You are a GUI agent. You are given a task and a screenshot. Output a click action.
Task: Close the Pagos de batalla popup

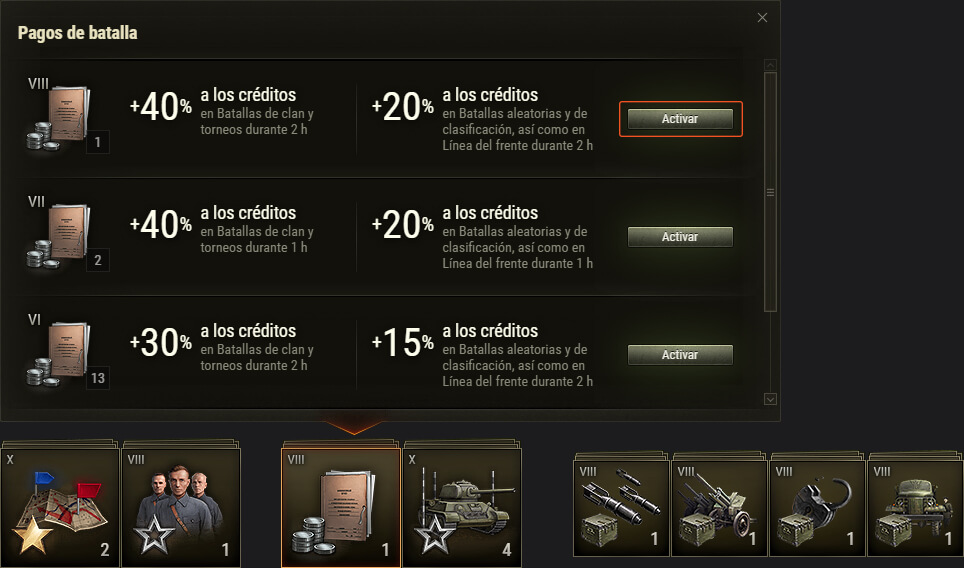tap(762, 18)
